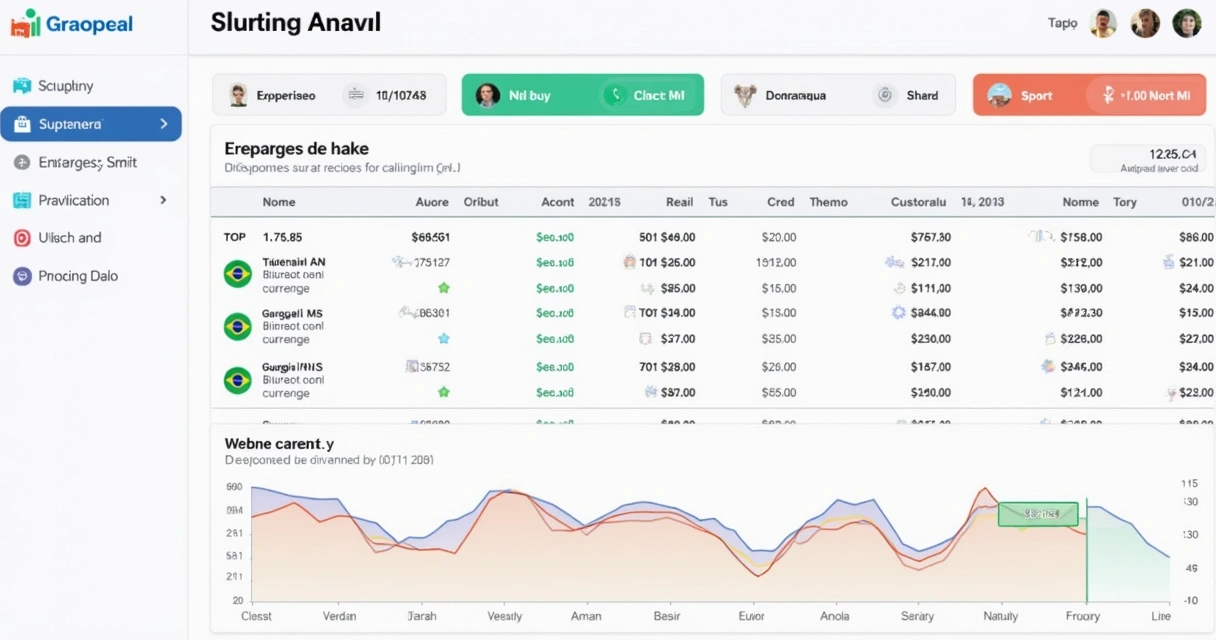Open the 1225.C4 dropdown field
The width and height of the screenshot is (1216, 640).
(x=1147, y=159)
